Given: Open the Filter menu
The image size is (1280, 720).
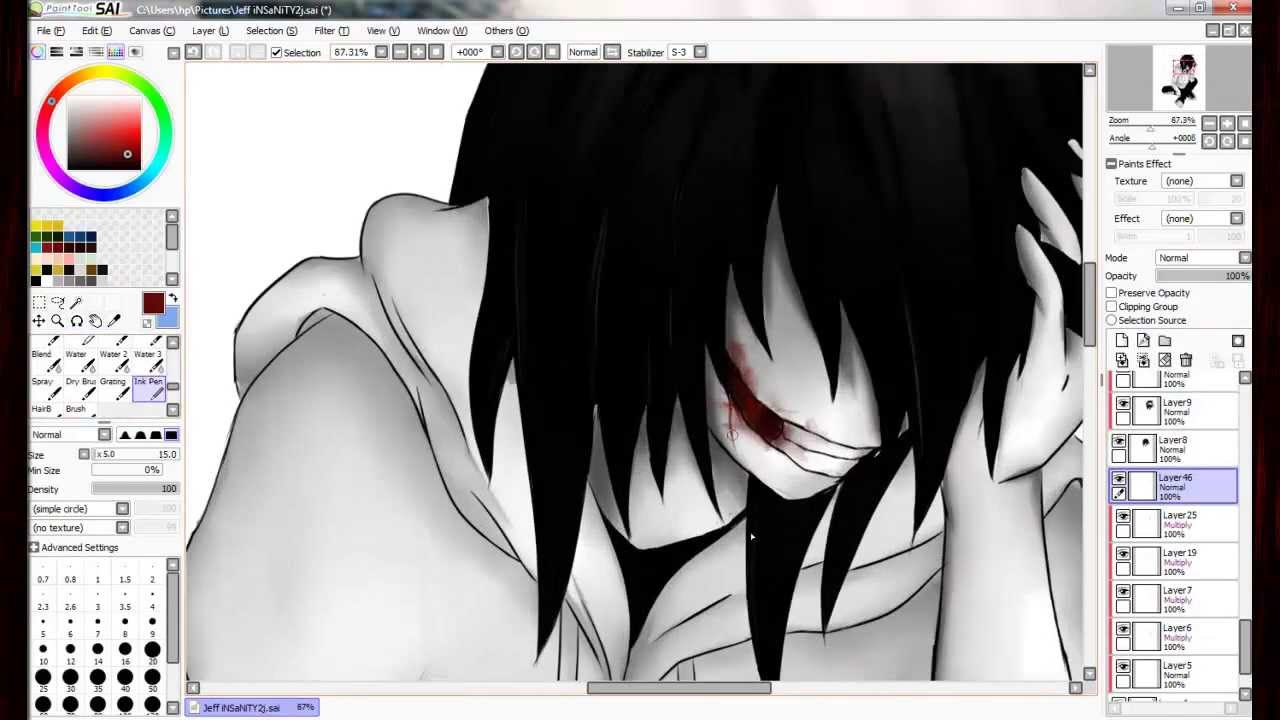Looking at the screenshot, I should 331,31.
